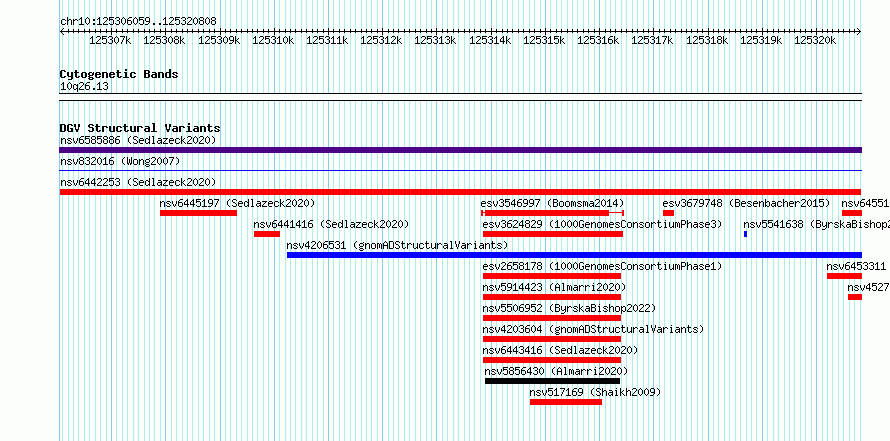Select the dark purple nsv6585886 variant bar
This screenshot has width=890, height=441.
click(460, 150)
